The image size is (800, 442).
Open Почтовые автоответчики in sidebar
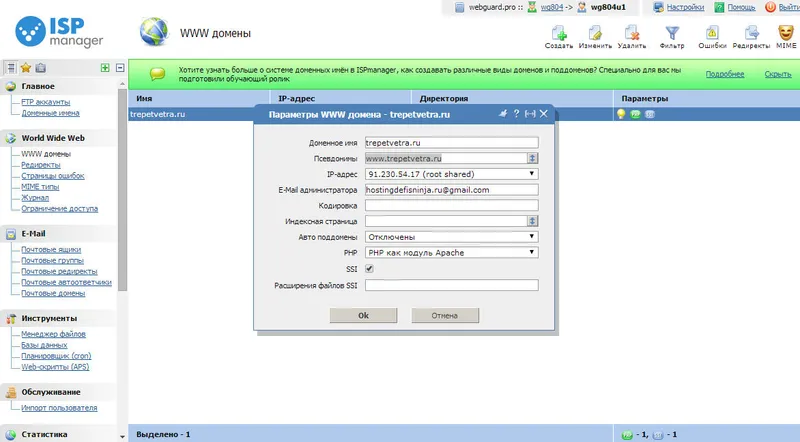66,282
